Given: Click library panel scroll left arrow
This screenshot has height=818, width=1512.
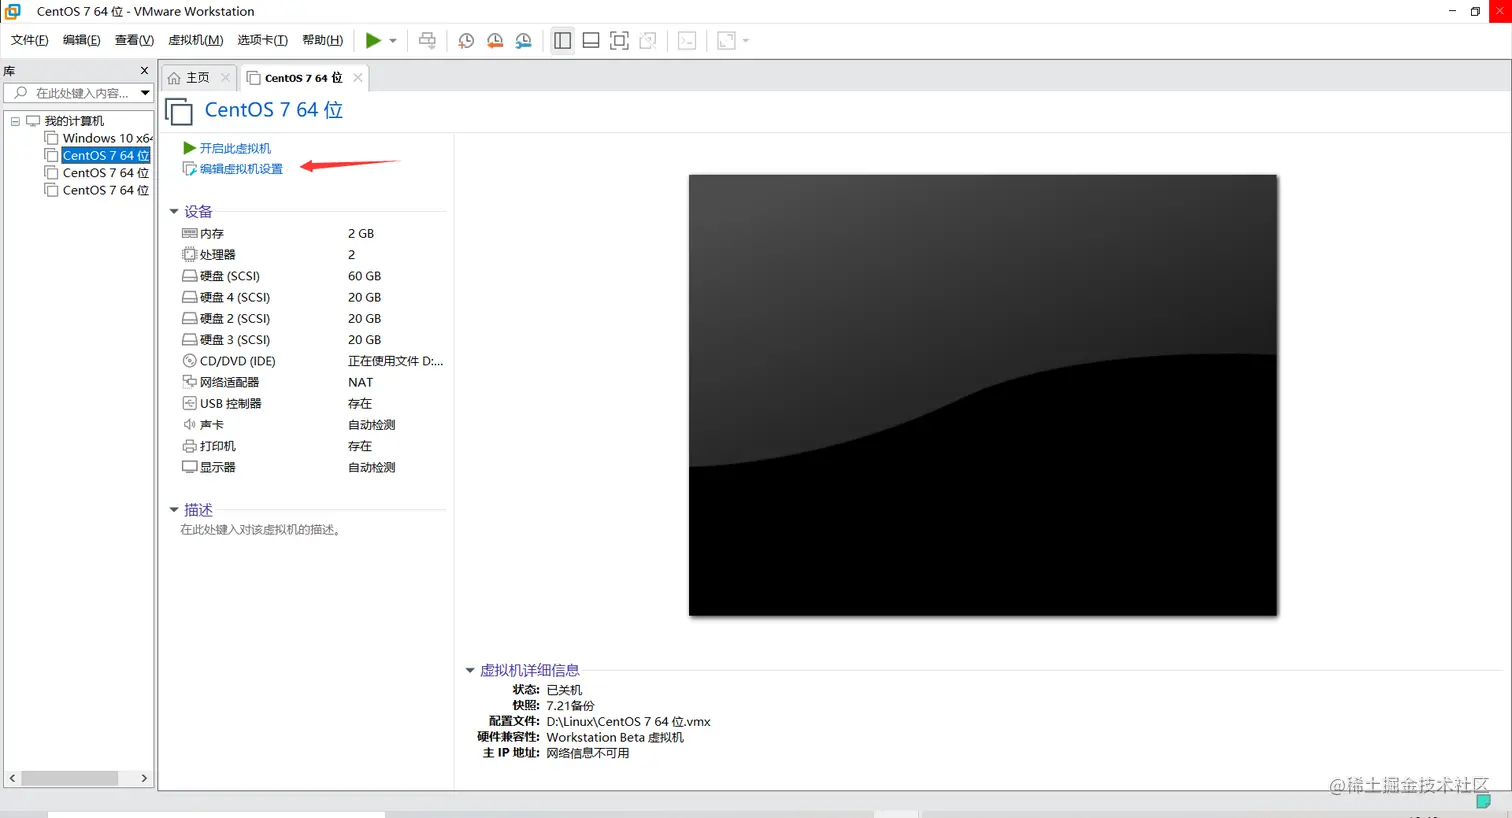Looking at the screenshot, I should point(12,778).
